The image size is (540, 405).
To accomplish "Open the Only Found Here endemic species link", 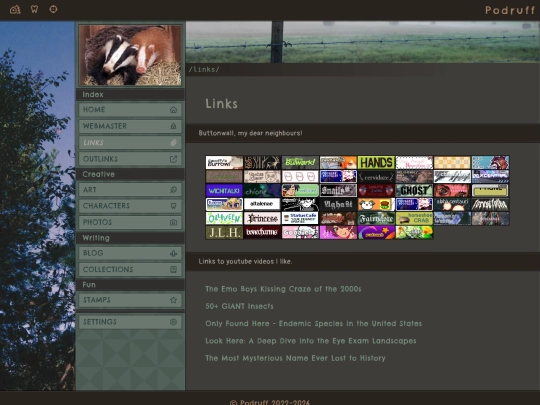I will coord(313,323).
